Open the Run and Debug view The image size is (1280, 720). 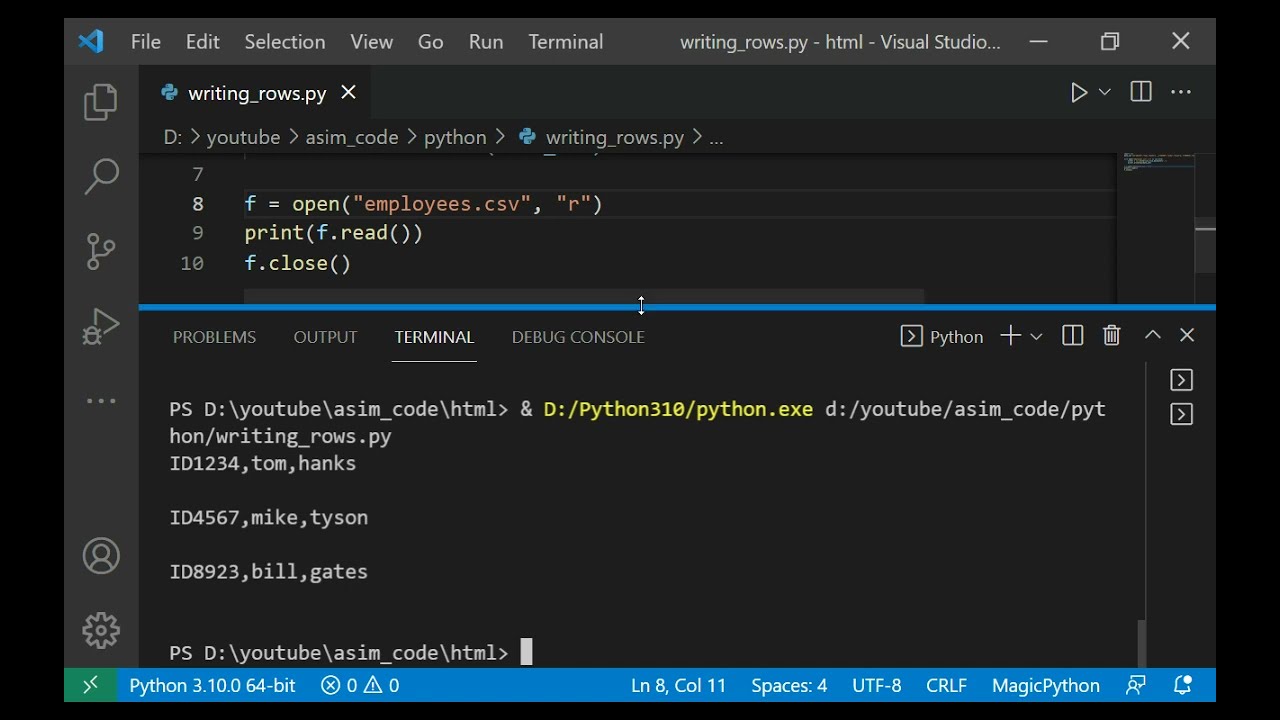pyautogui.click(x=101, y=326)
